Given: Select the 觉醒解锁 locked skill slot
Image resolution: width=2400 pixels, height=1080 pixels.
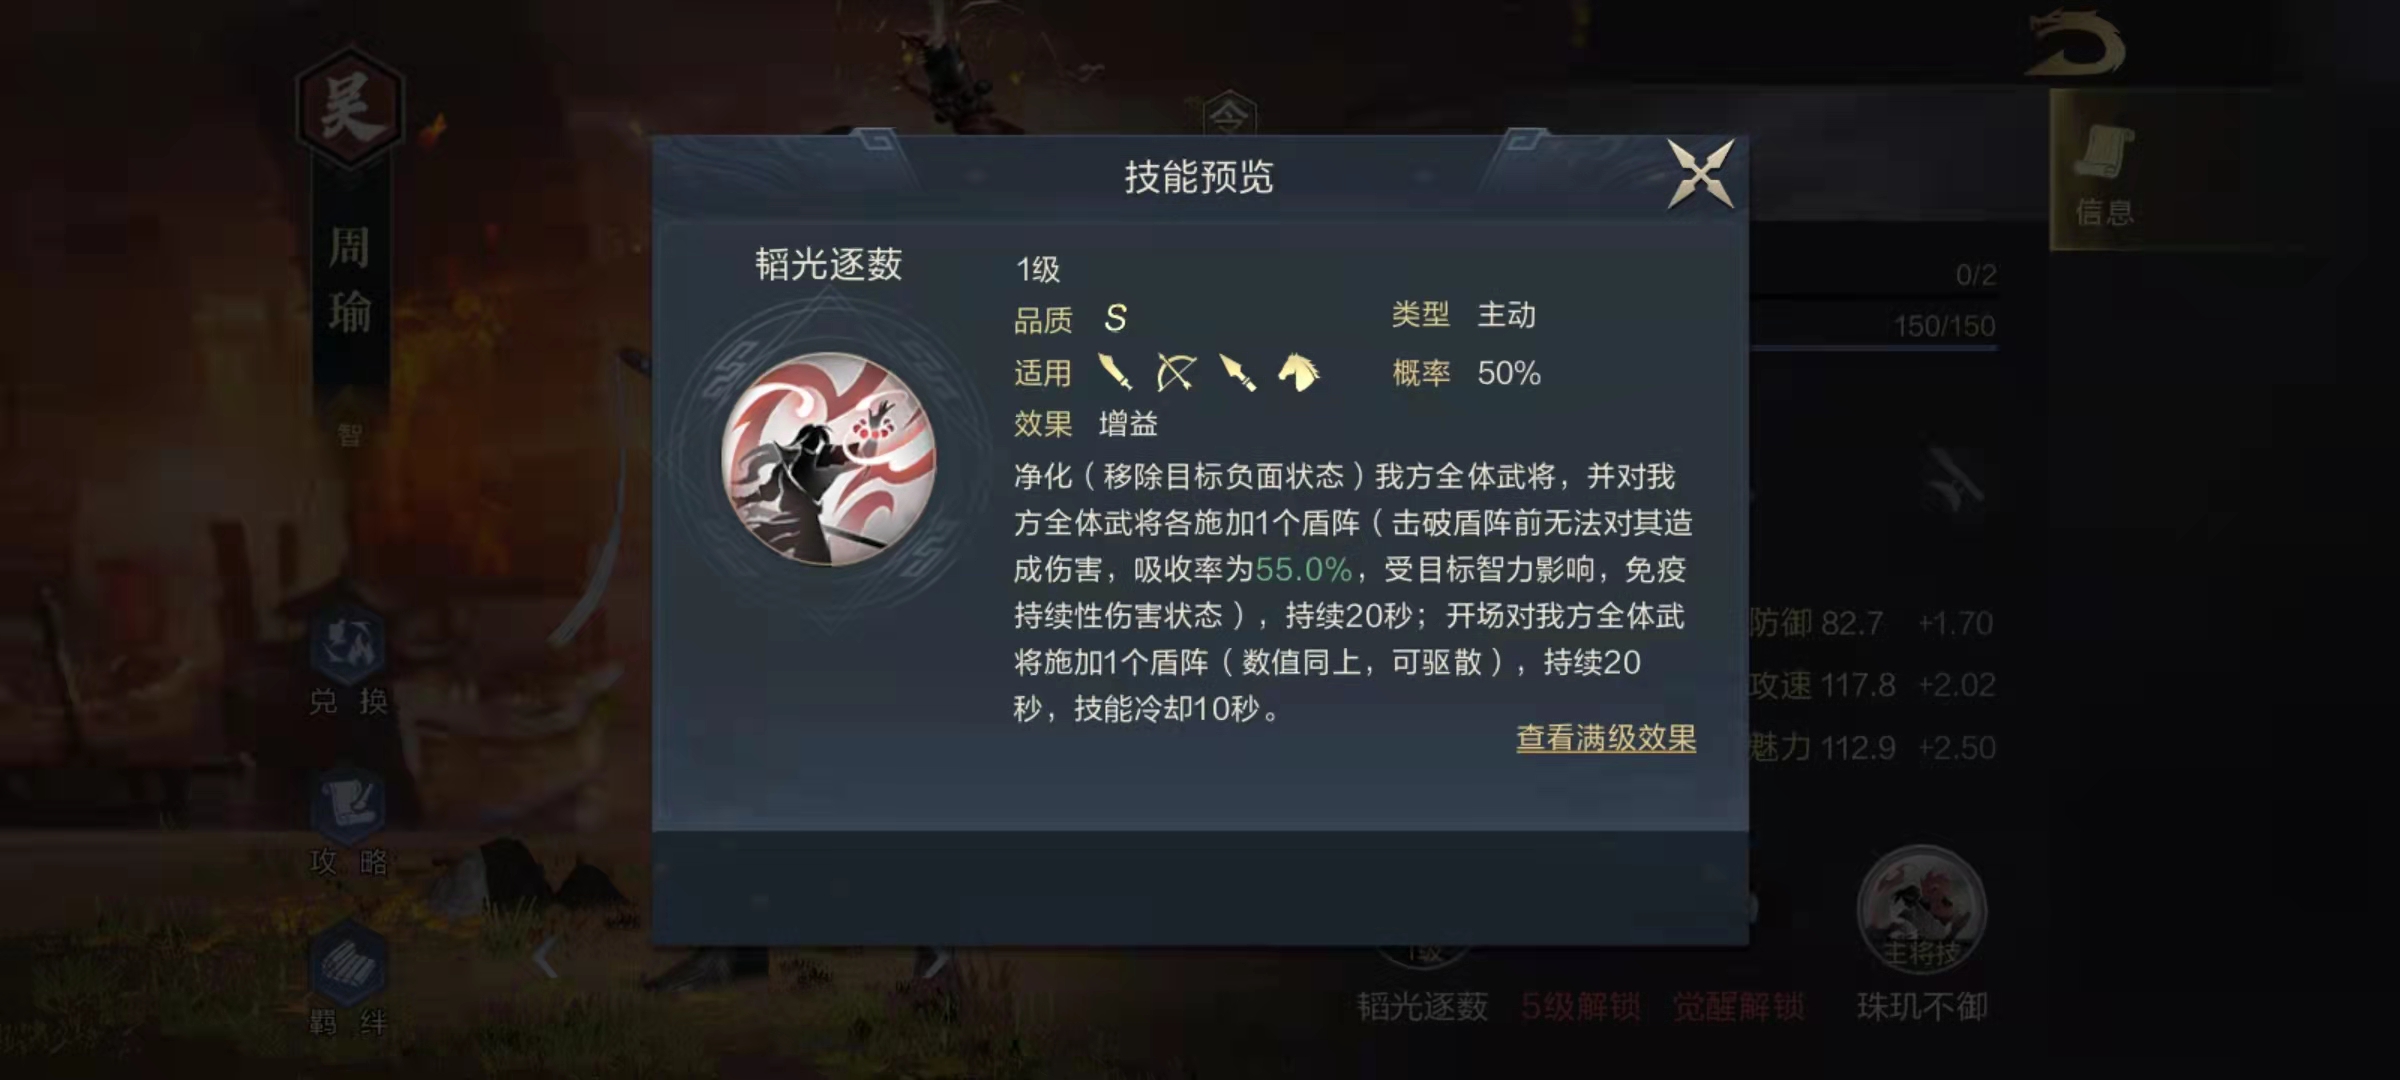Looking at the screenshot, I should 1739,1006.
